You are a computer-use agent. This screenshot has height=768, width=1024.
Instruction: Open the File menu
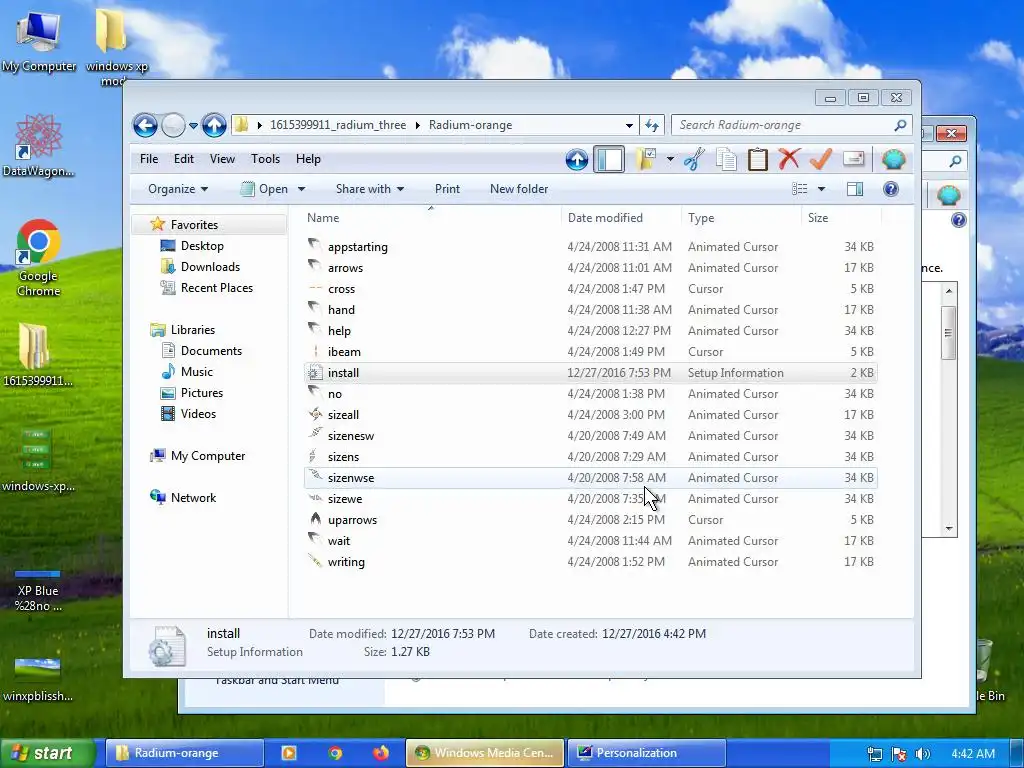tap(149, 159)
